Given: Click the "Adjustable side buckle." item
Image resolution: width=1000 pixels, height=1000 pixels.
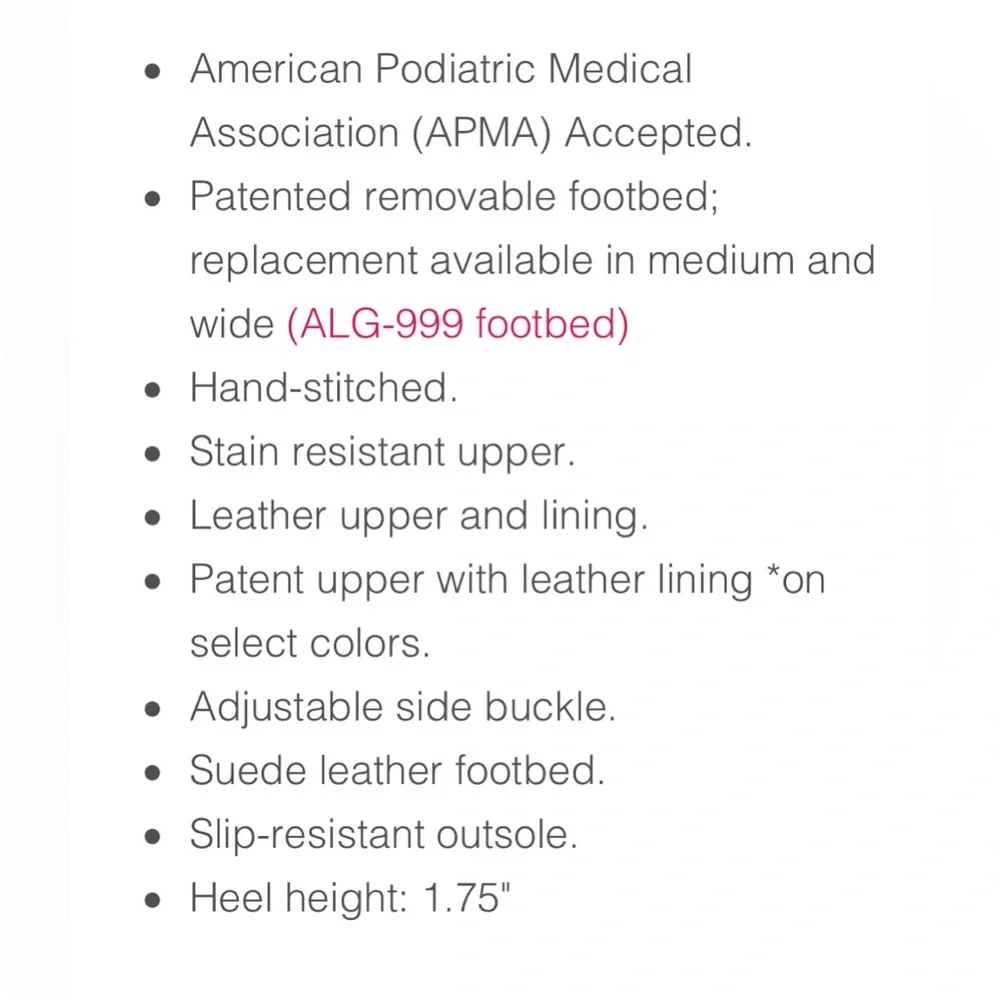Looking at the screenshot, I should pos(402,707).
